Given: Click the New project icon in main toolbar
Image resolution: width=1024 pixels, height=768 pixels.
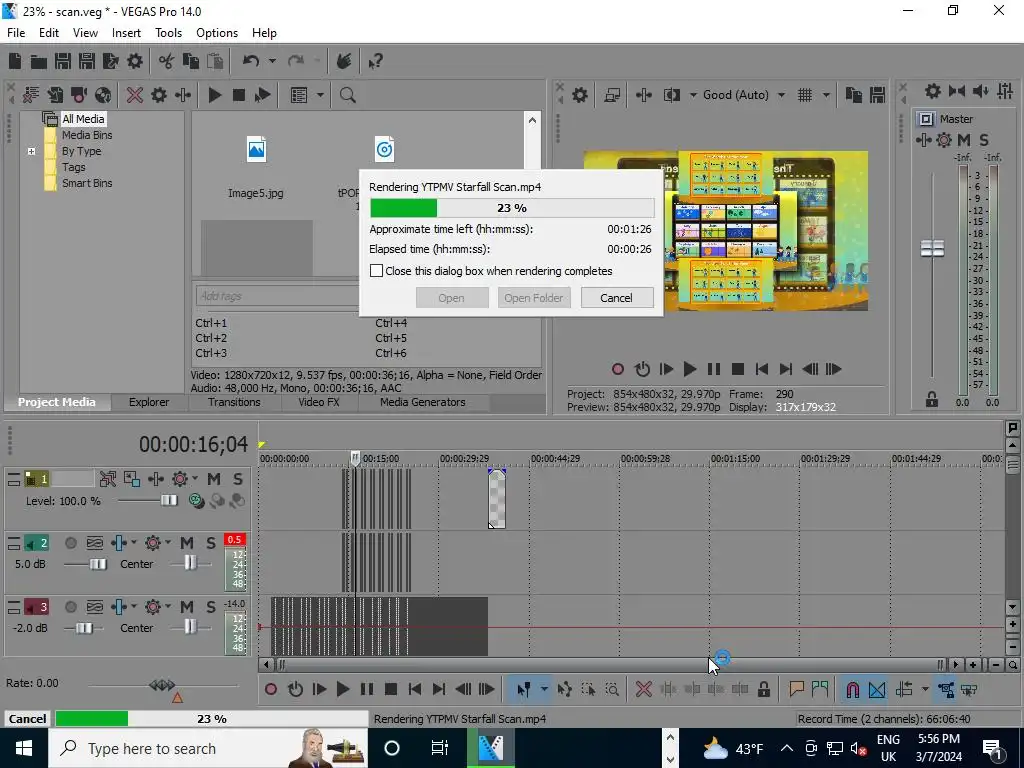Looking at the screenshot, I should click(15, 61).
